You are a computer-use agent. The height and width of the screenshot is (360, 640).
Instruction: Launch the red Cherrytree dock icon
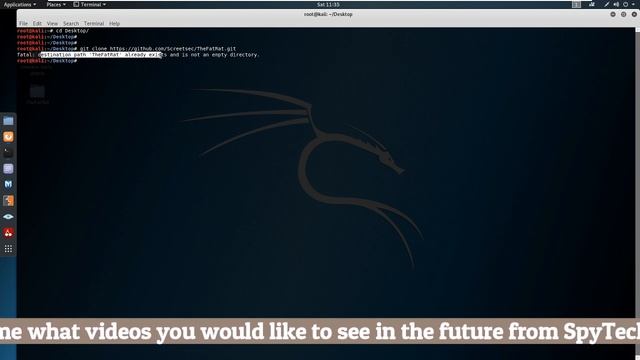[8, 233]
